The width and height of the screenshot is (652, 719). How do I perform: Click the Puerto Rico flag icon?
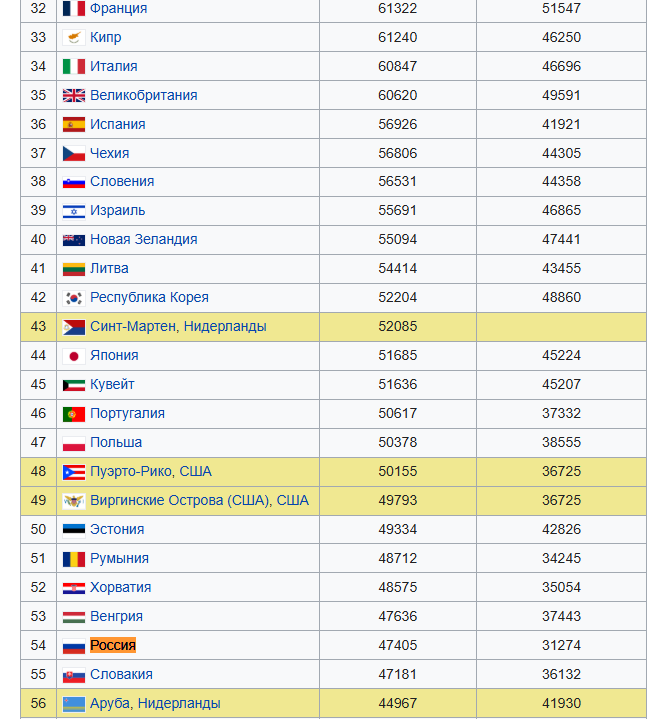point(74,472)
